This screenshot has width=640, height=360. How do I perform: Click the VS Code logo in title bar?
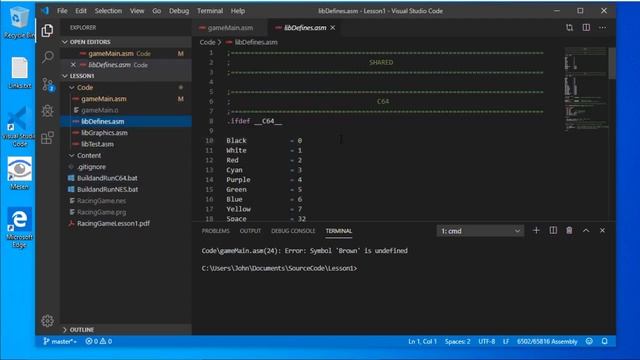pyautogui.click(x=45, y=11)
